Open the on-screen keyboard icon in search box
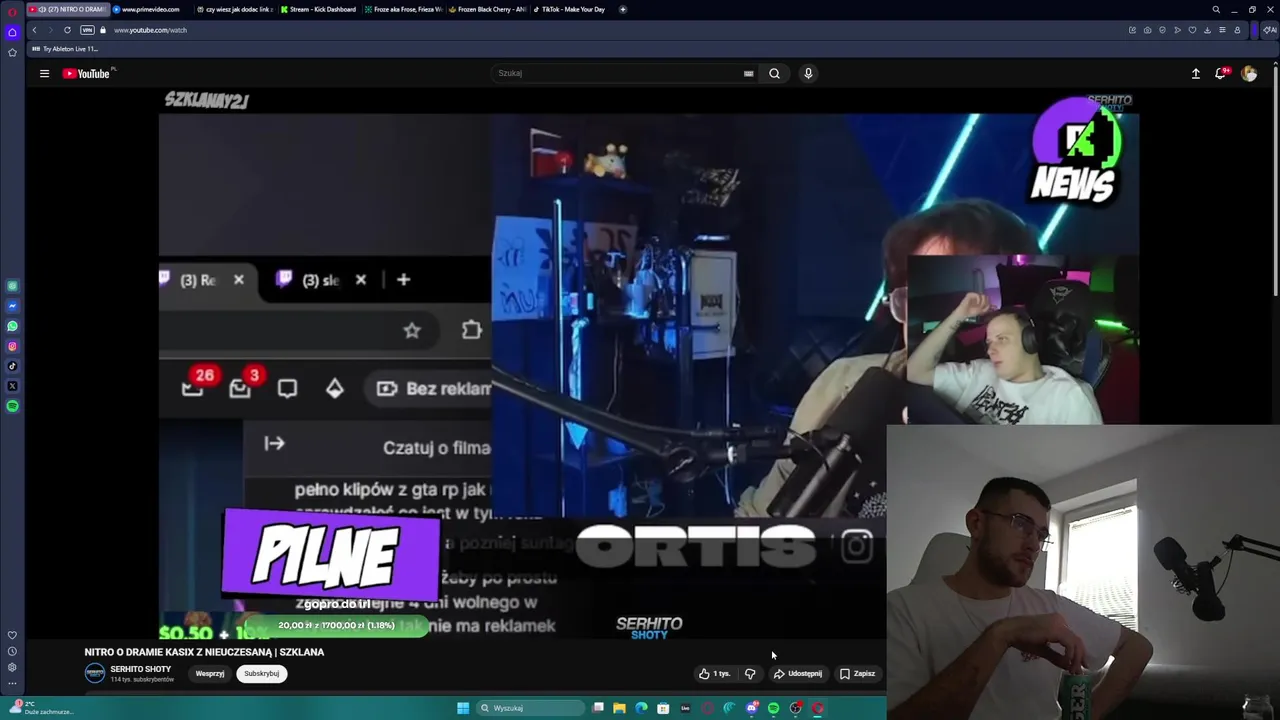This screenshot has height=720, width=1280. coord(748,73)
